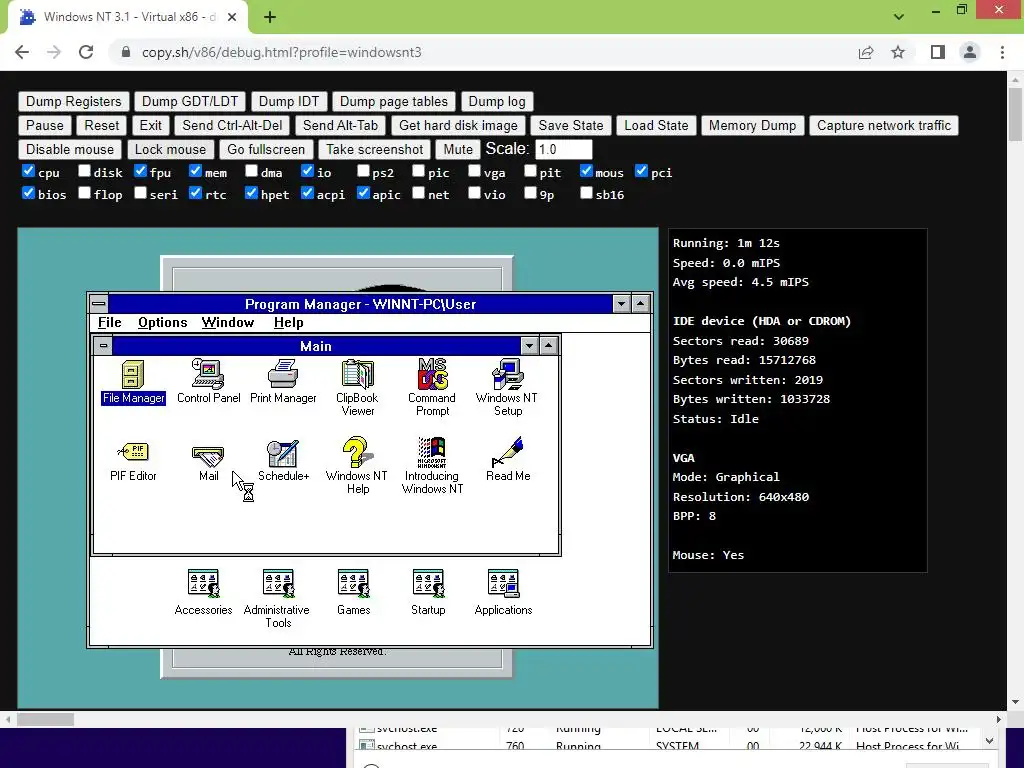Open the File menu
Screen dimensions: 1024x768
110,323
